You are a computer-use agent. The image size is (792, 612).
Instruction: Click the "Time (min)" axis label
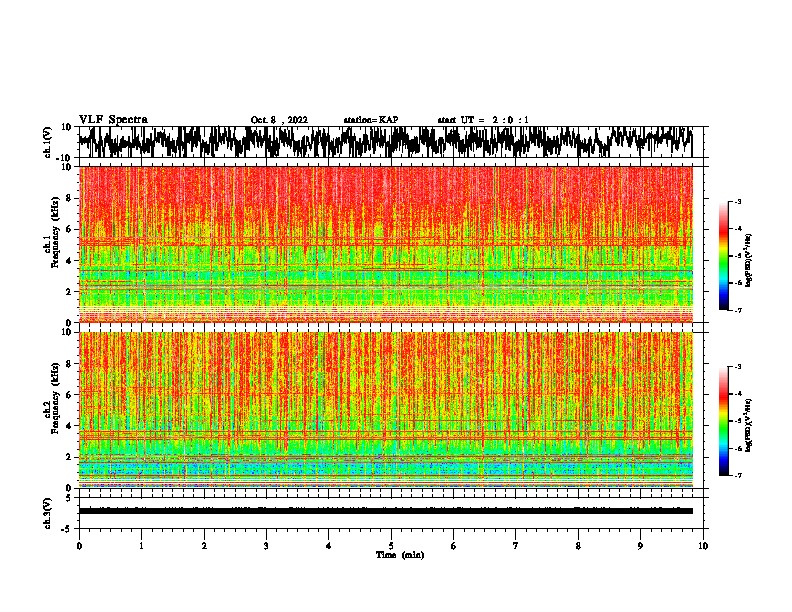pyautogui.click(x=400, y=555)
